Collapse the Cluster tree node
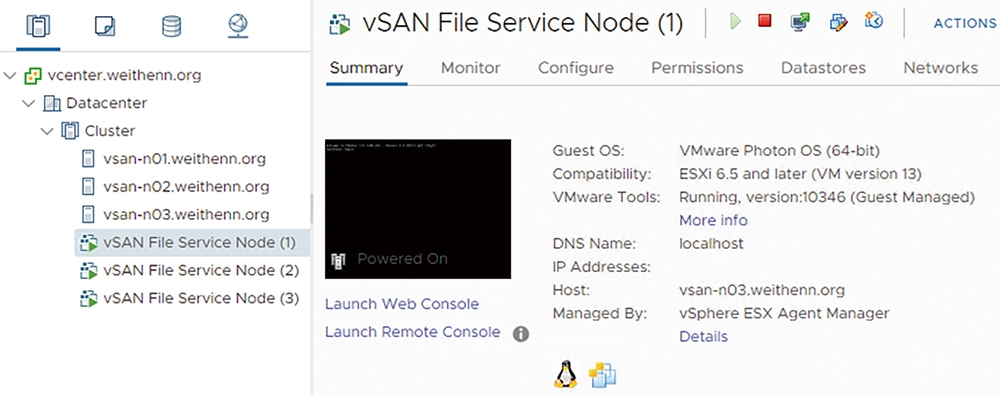 (47, 131)
